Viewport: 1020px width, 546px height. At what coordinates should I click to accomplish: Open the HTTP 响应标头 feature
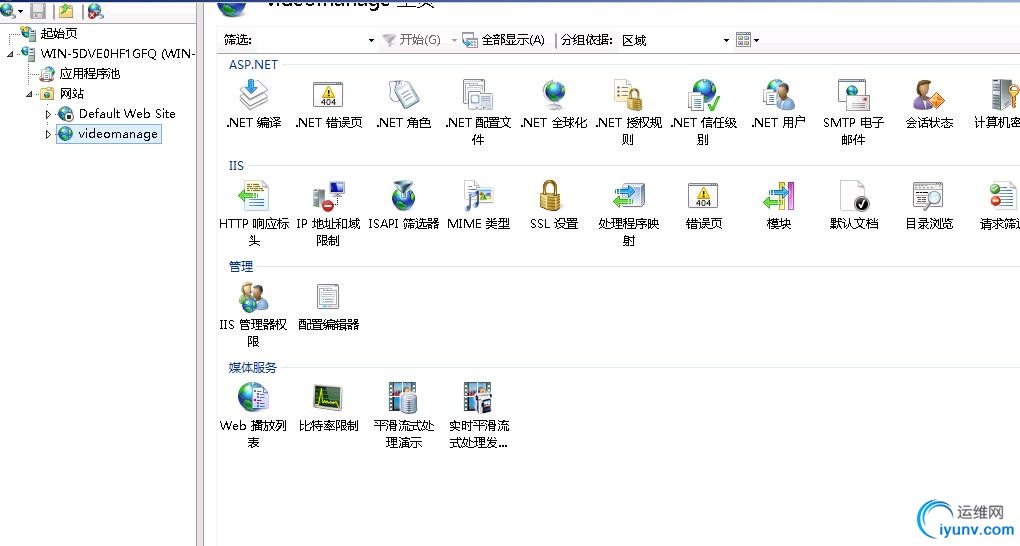254,213
